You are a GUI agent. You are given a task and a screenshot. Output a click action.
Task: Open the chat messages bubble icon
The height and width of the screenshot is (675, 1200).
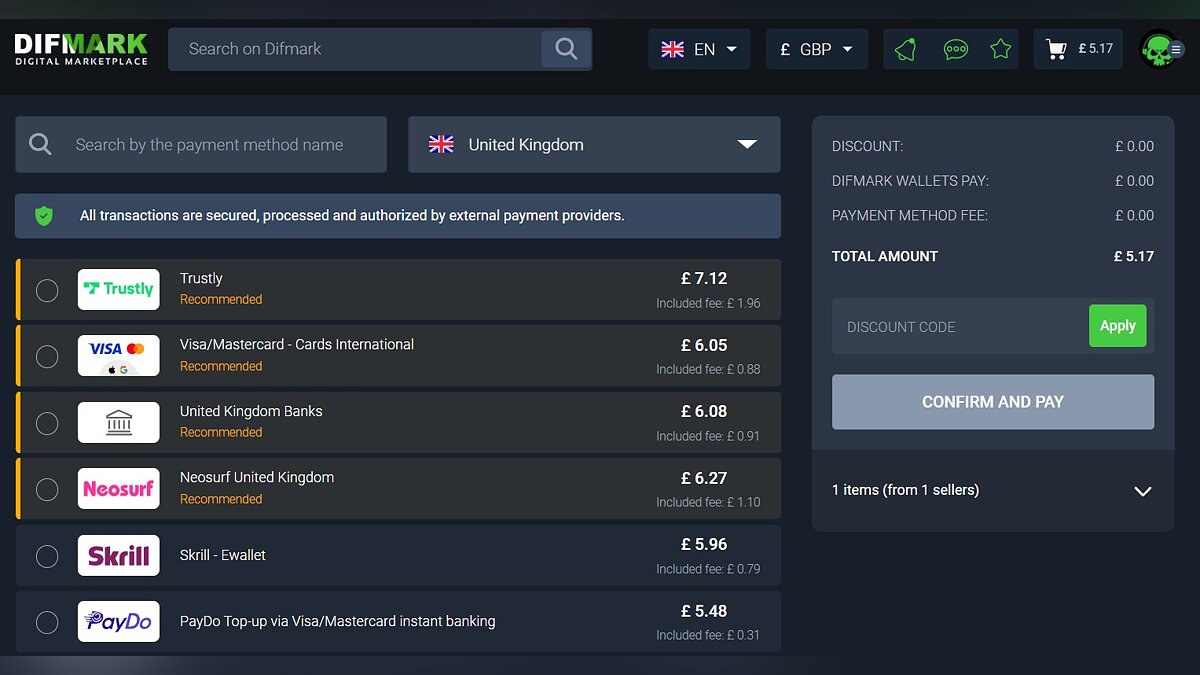pos(956,49)
